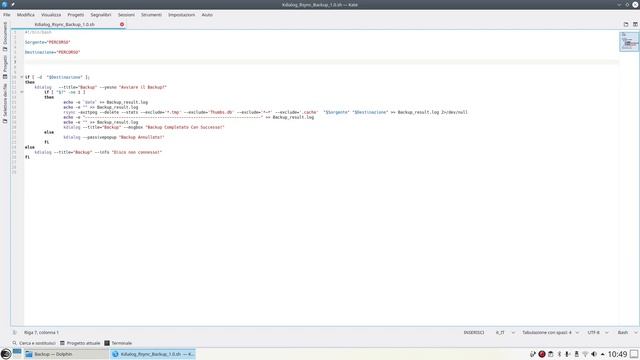Toggle the INSERISCI insert mode indicator

point(473,333)
